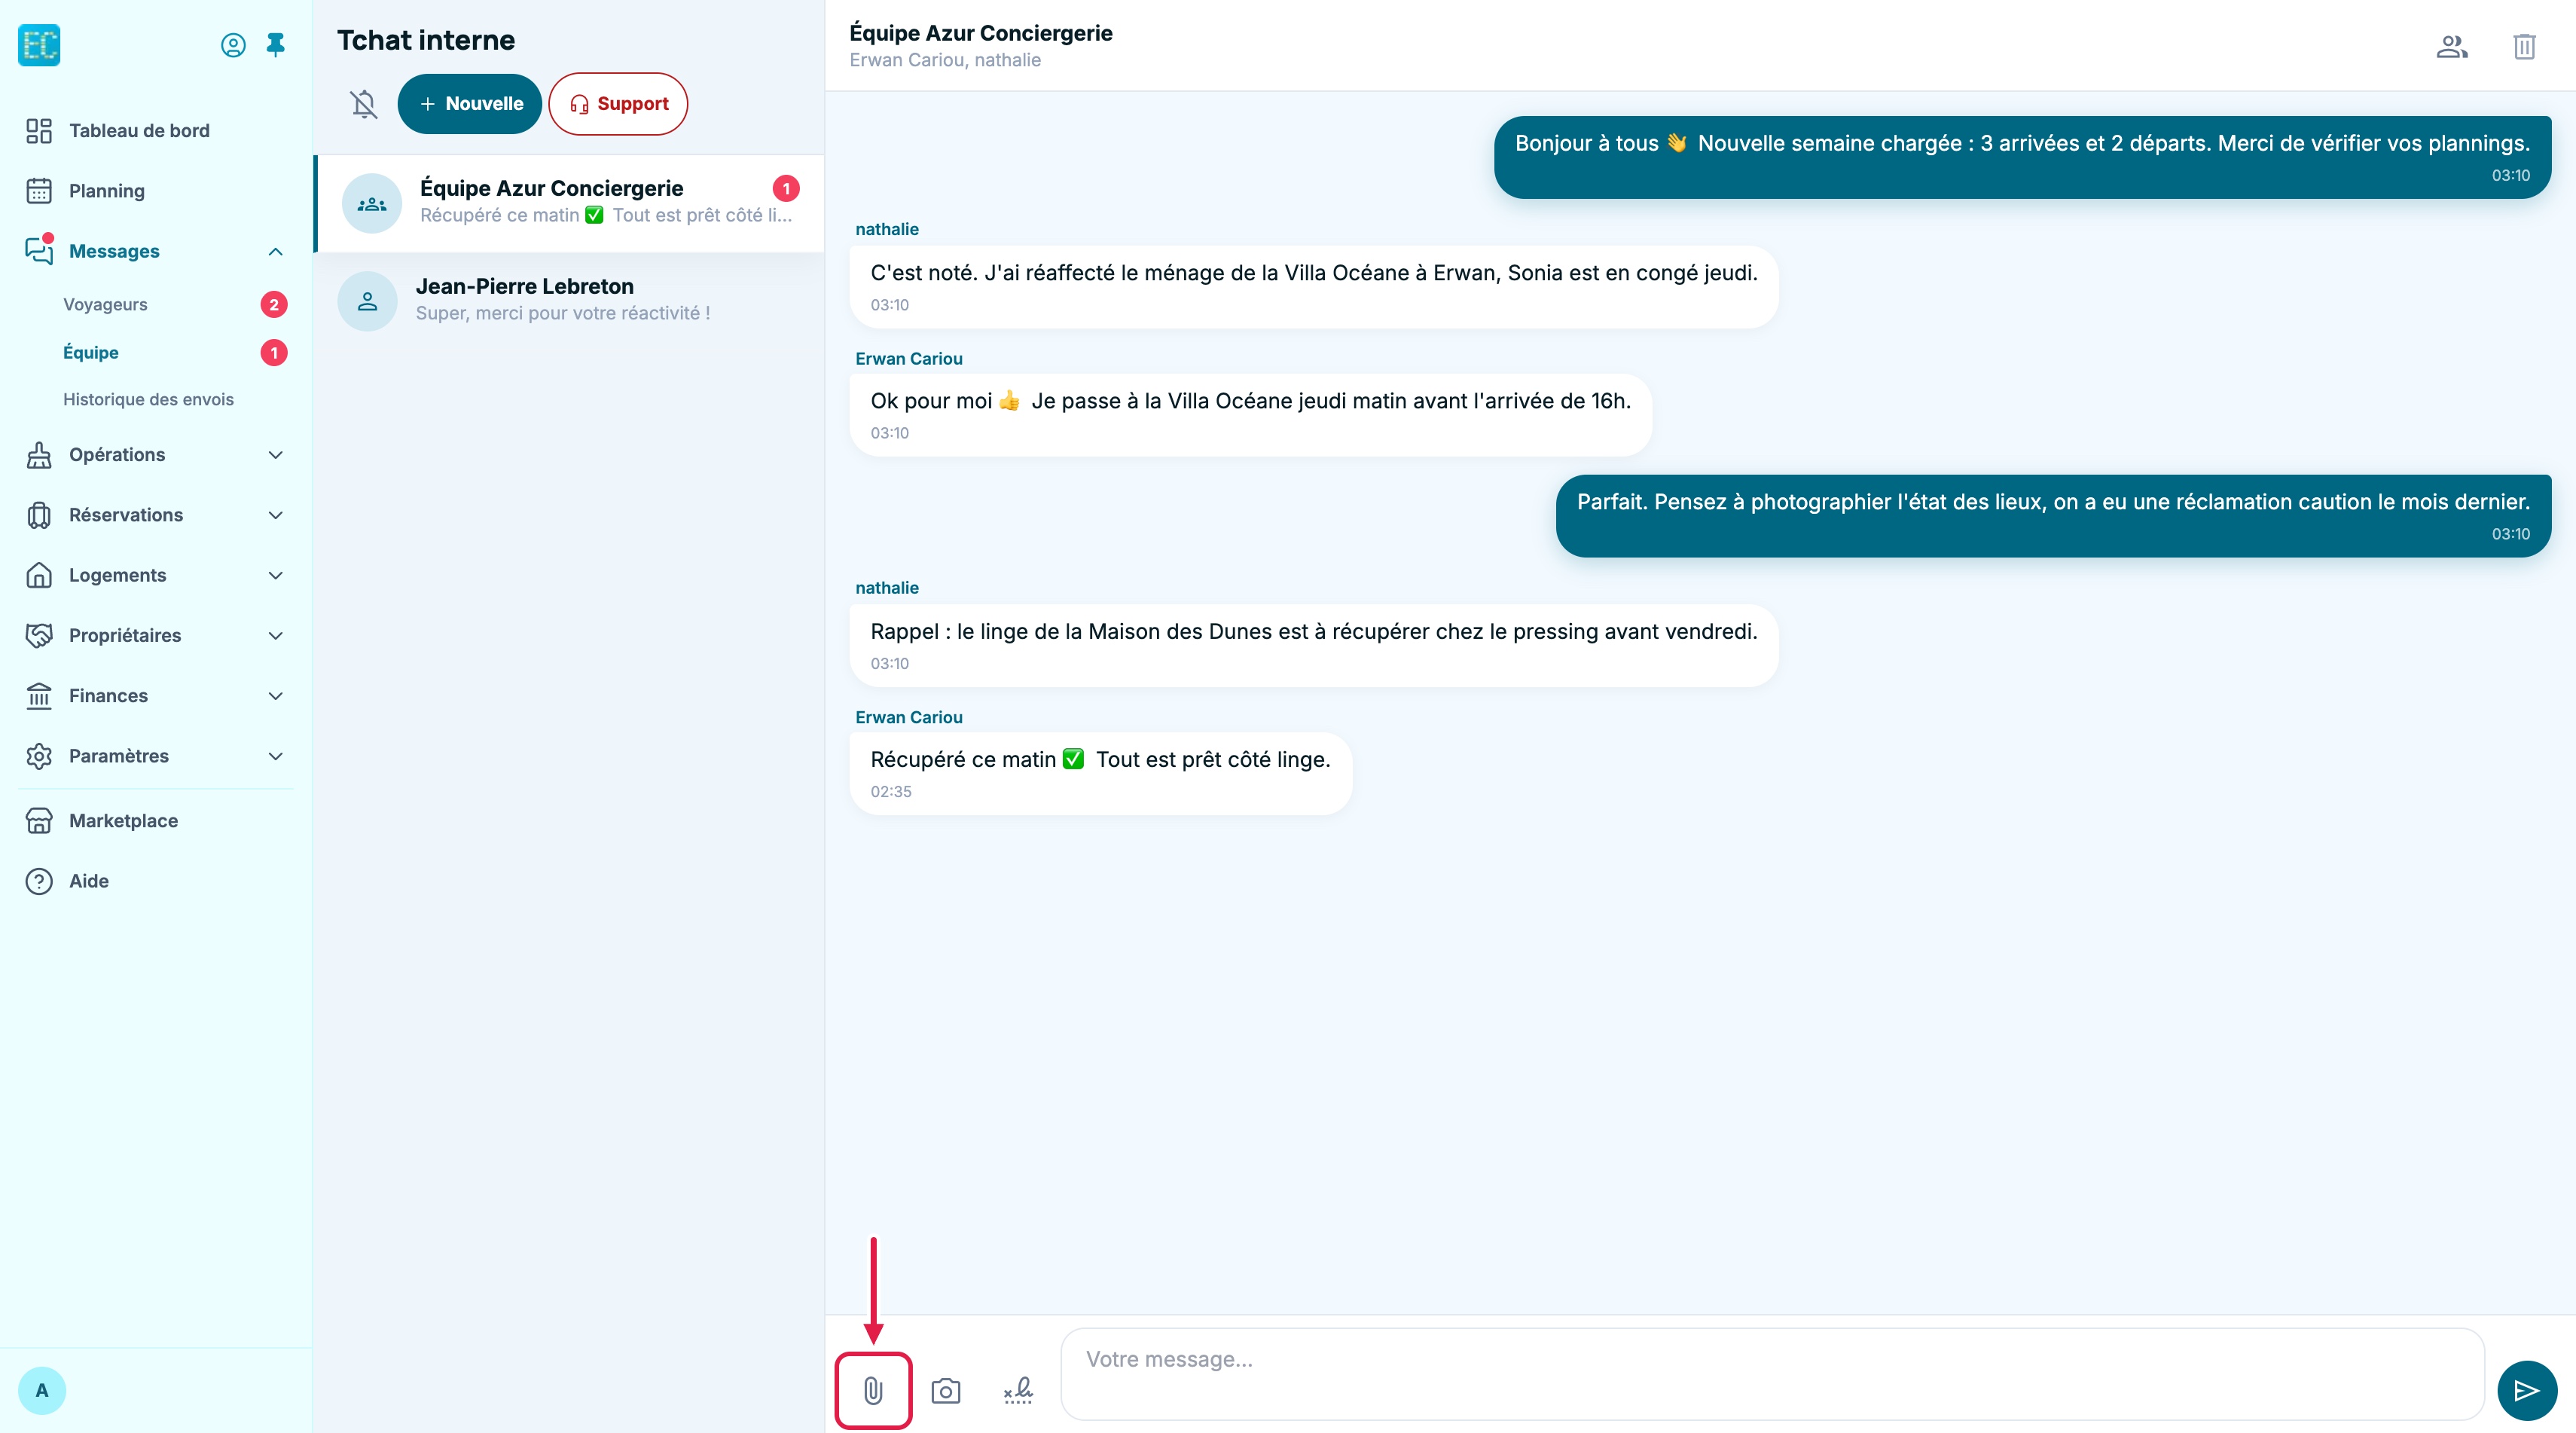The width and height of the screenshot is (2576, 1433).
Task: Open Jean-Pierre Lebreton conversation
Action: (x=570, y=300)
